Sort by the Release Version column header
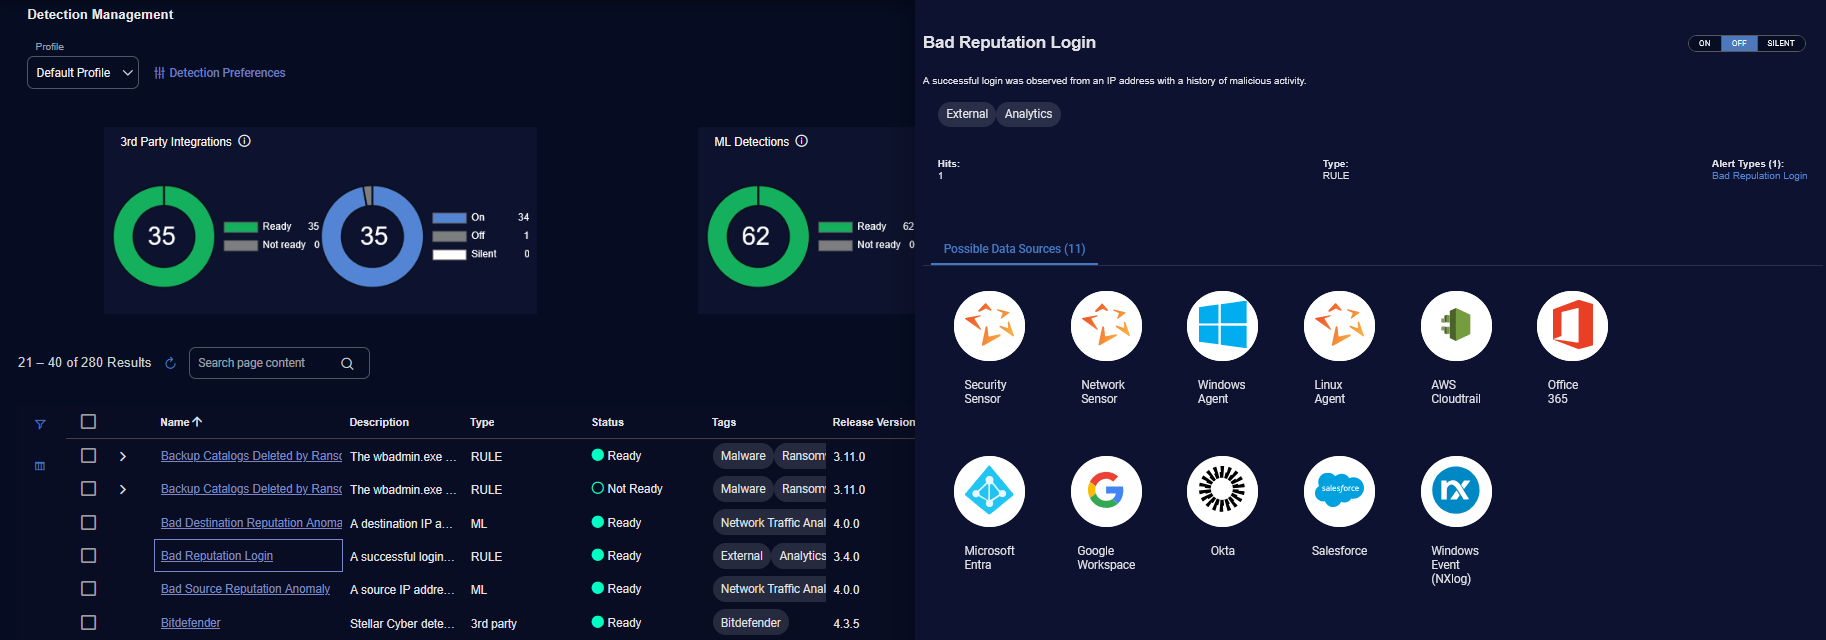 873,422
